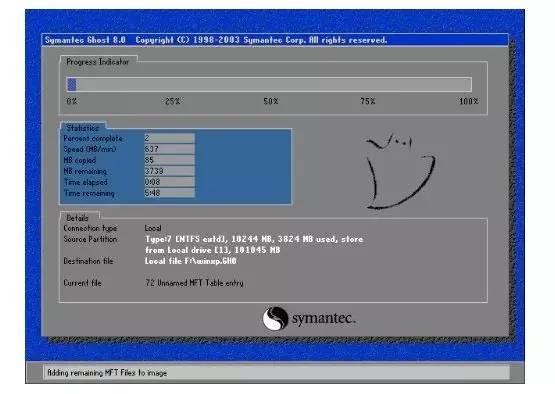Image resolution: width=555 pixels, height=394 pixels.
Task: Click the 'symantec.' wordmark text
Action: click(x=324, y=318)
